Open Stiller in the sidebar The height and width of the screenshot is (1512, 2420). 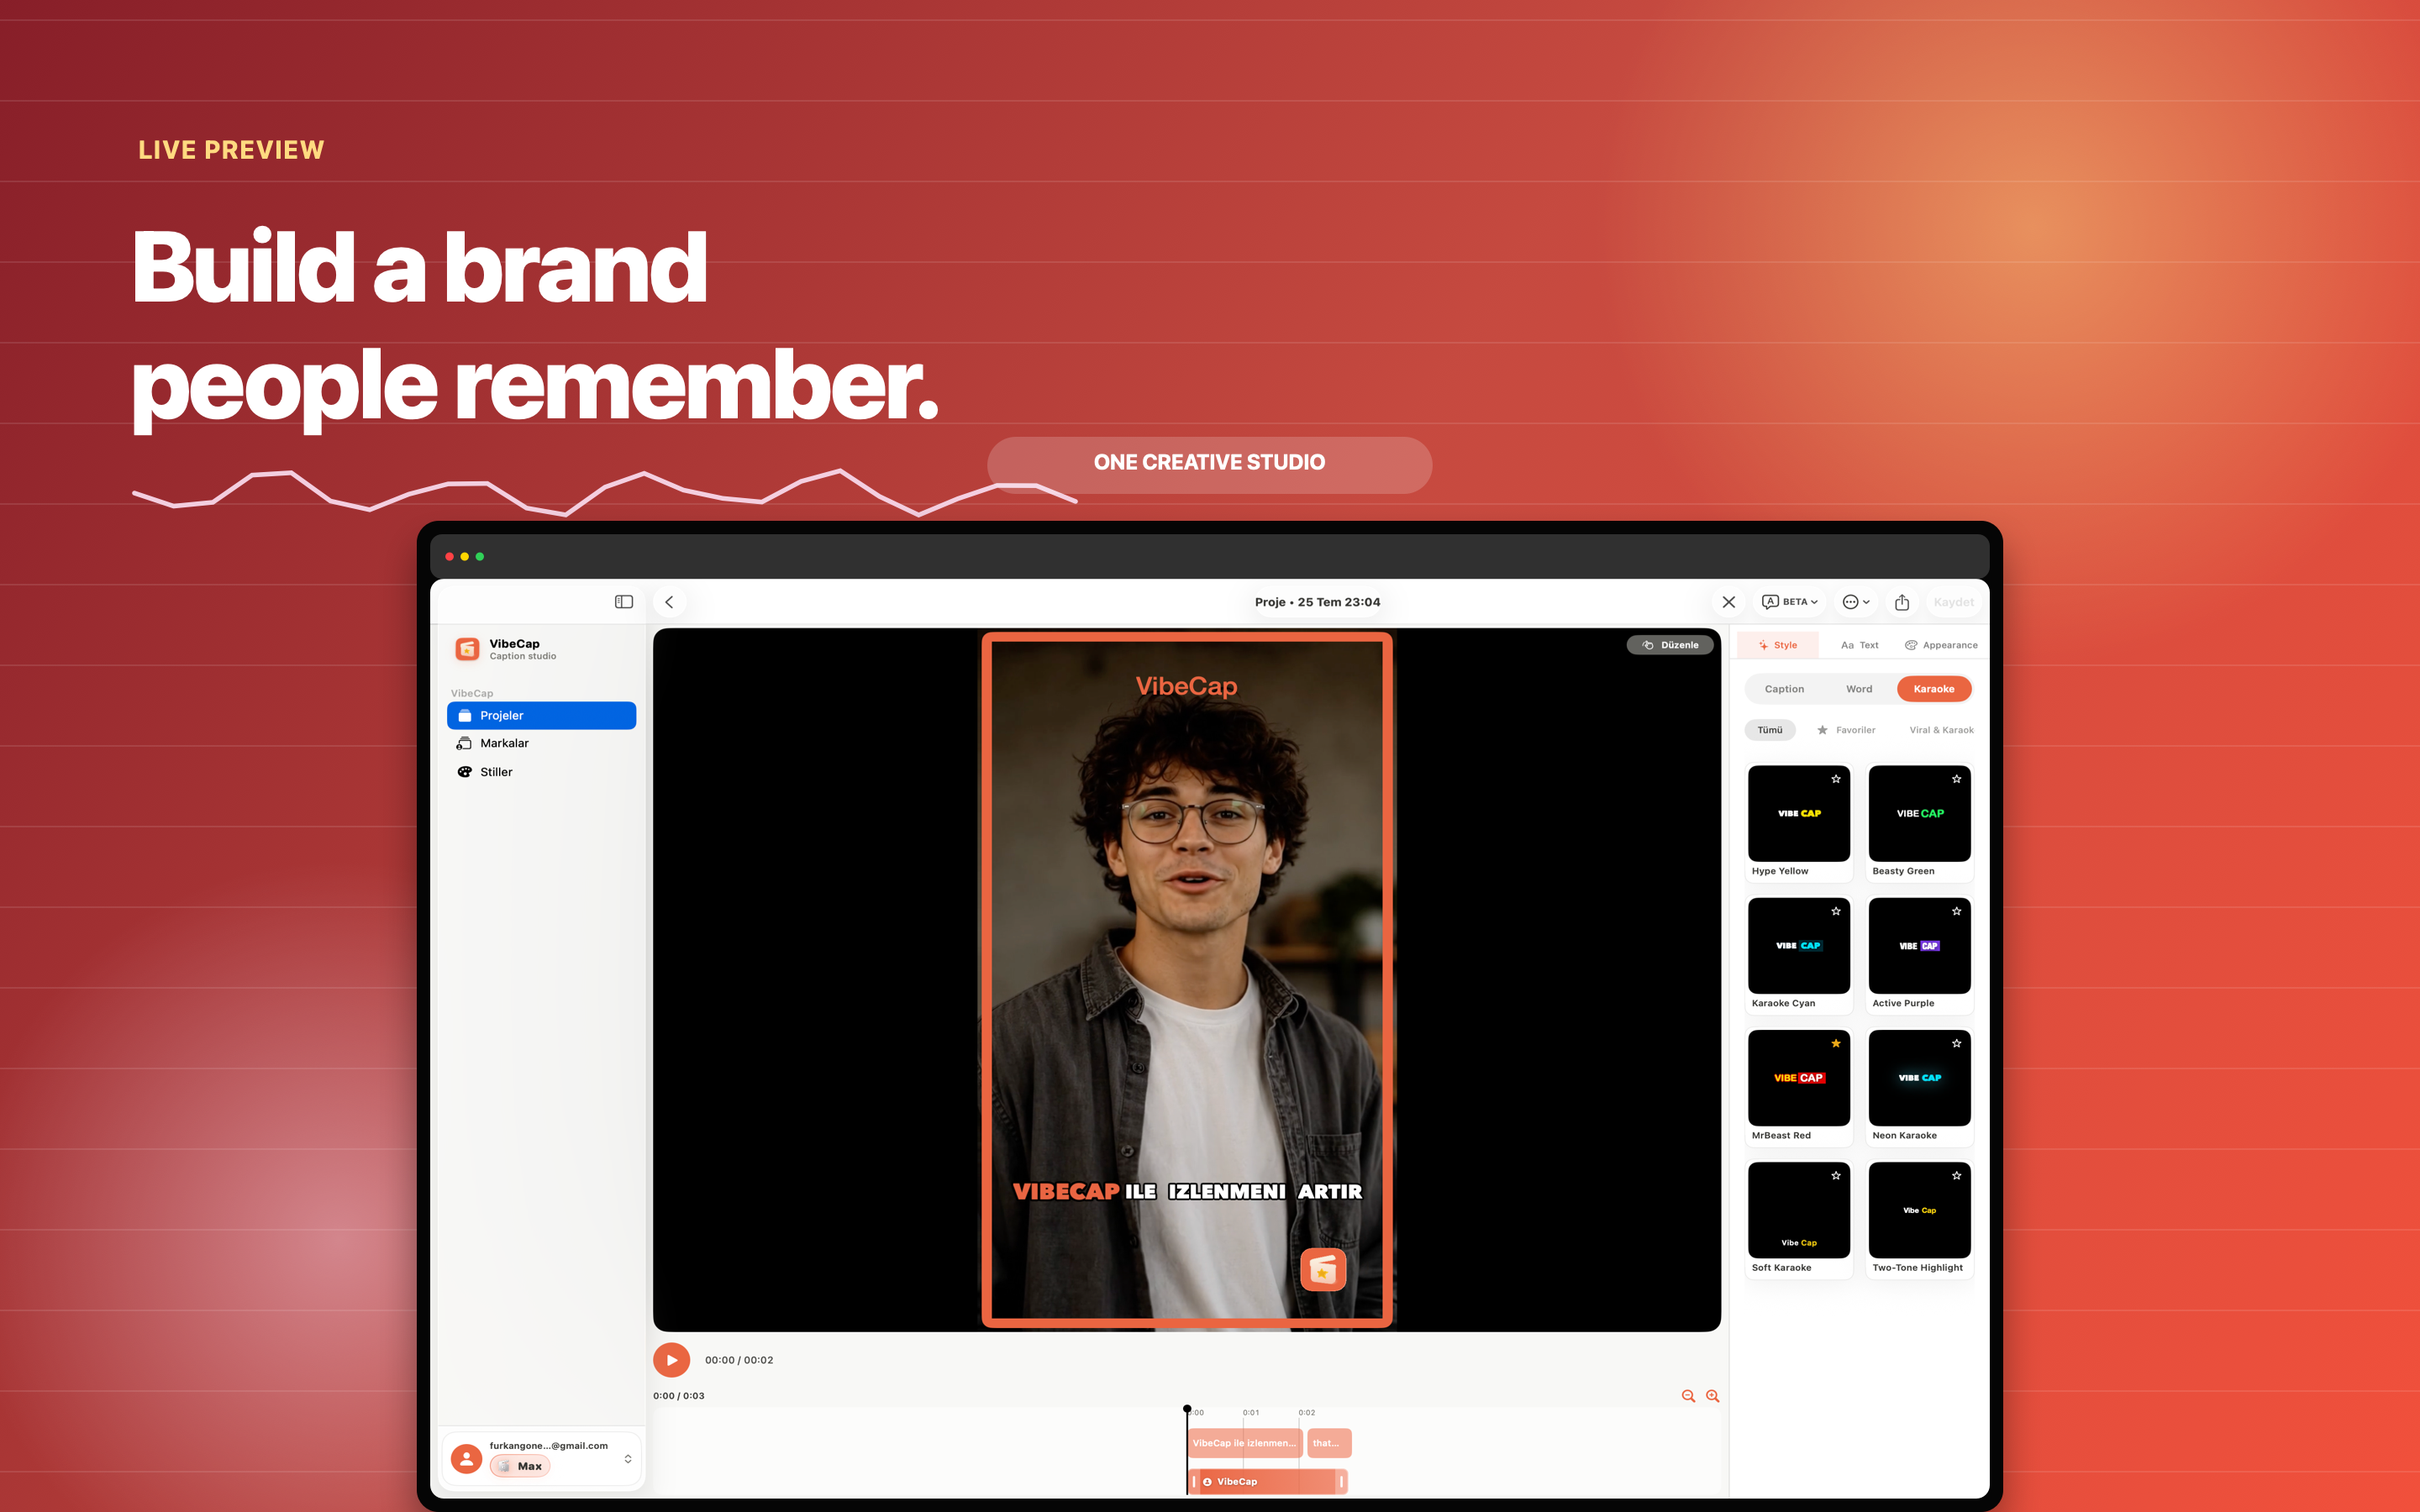[541, 772]
